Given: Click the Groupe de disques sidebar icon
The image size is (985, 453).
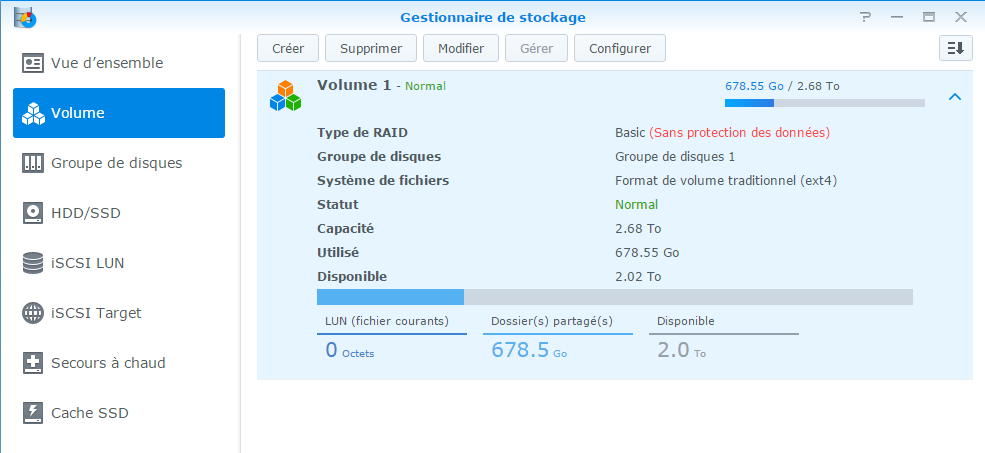Looking at the screenshot, I should (x=33, y=163).
